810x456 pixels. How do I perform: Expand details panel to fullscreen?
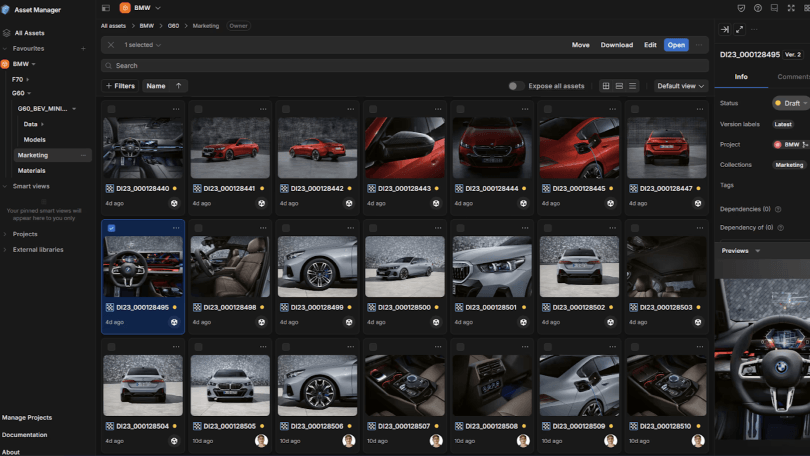click(x=740, y=29)
